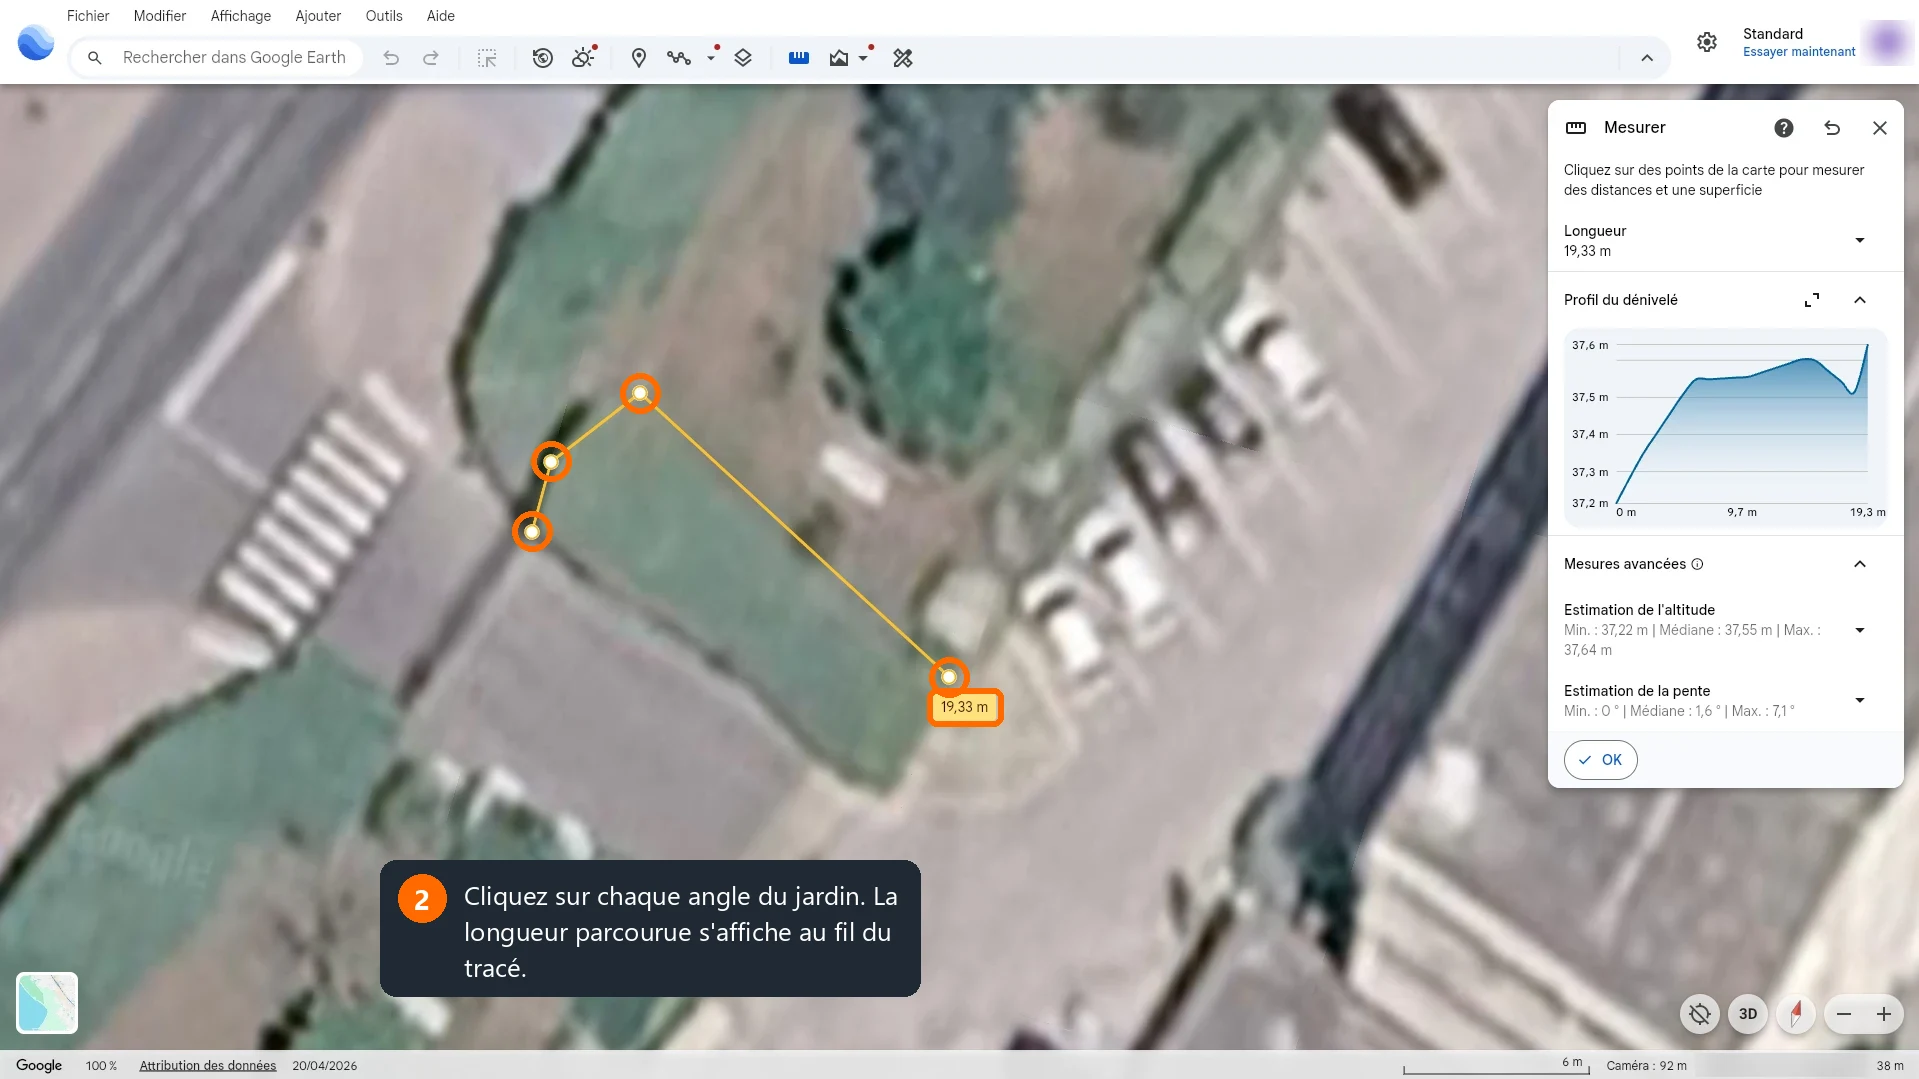
Task: Open the sunlight tool
Action: tap(583, 58)
